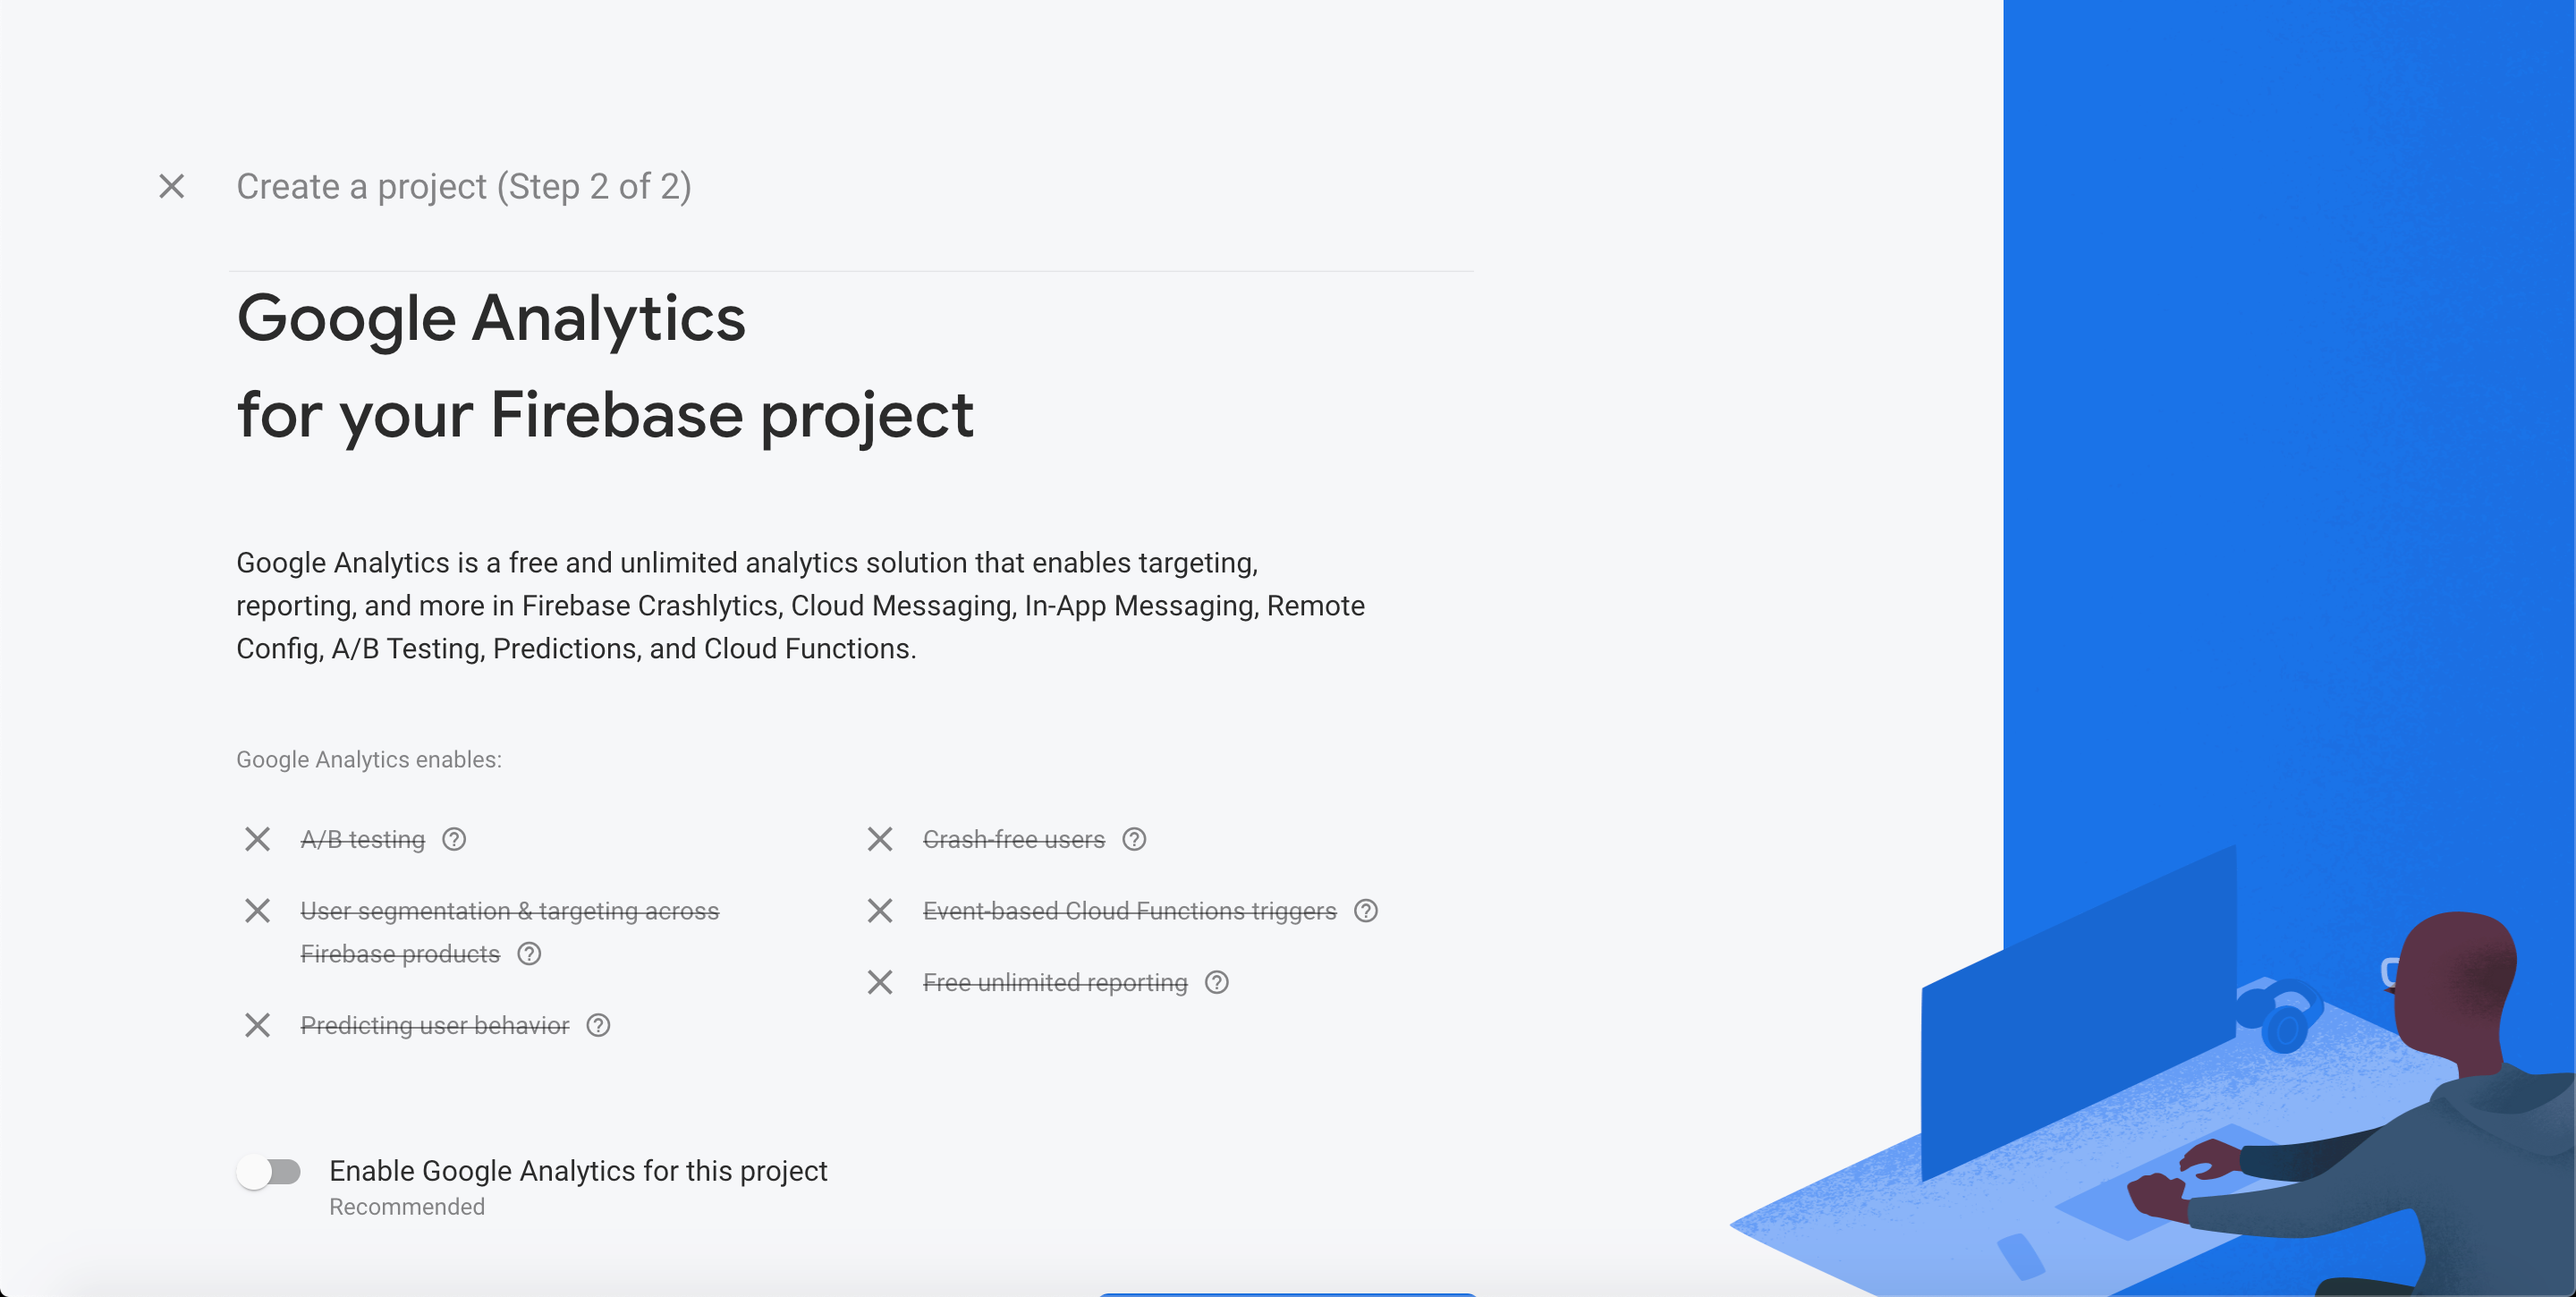Open help icon for Predicting user behavior
Screen dimensions: 2576x1297
click(598, 1025)
